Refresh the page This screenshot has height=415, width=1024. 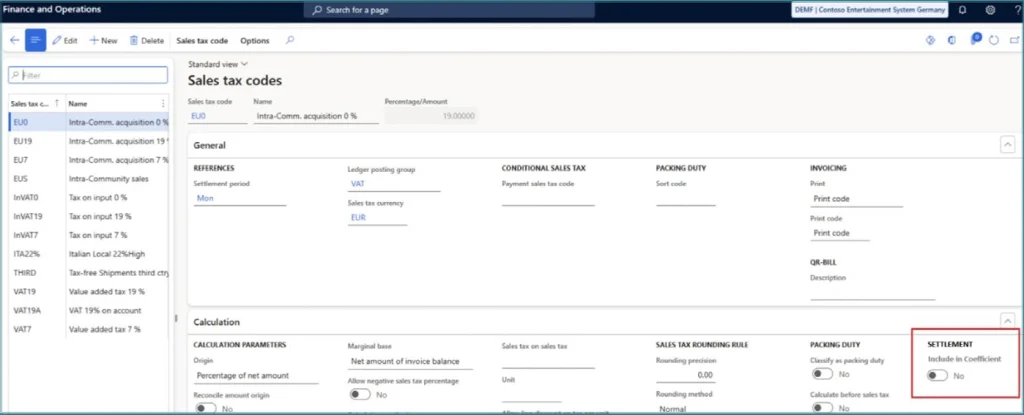(x=994, y=41)
